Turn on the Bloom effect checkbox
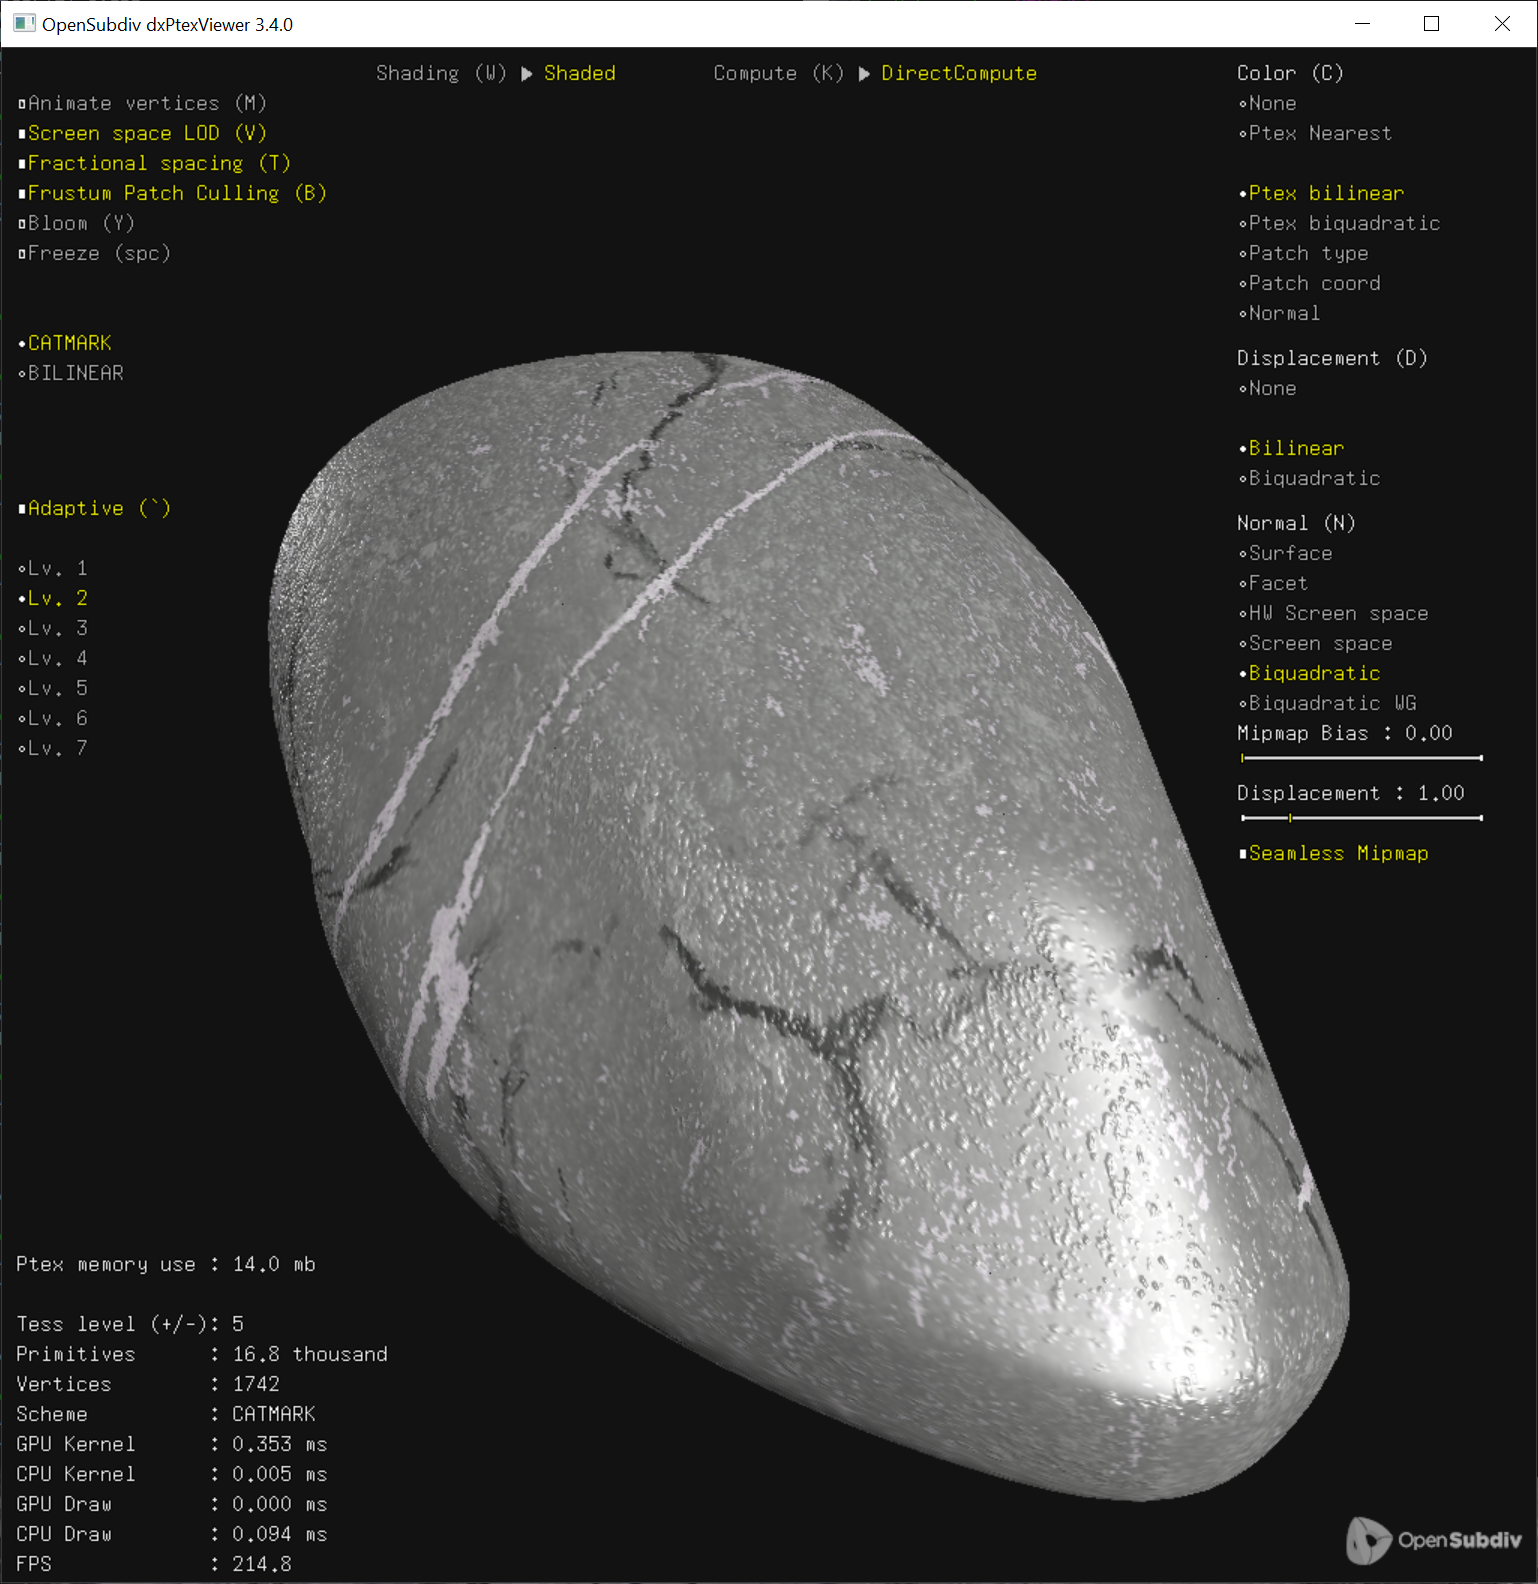Viewport: 1538px width, 1584px height. coord(76,223)
